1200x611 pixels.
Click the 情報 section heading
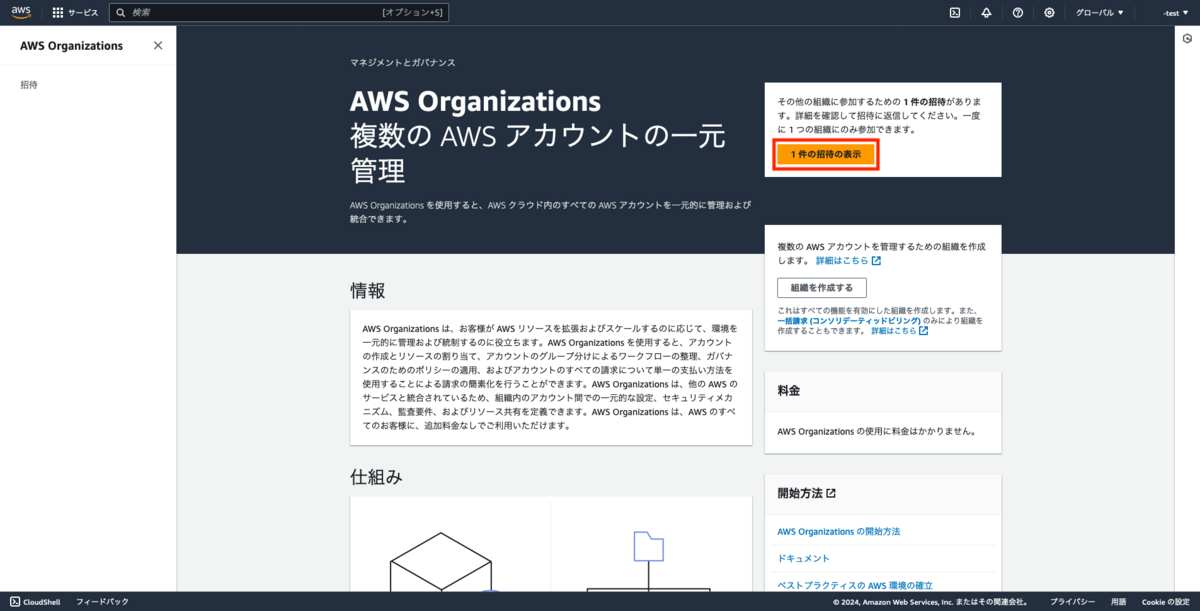click(x=367, y=291)
